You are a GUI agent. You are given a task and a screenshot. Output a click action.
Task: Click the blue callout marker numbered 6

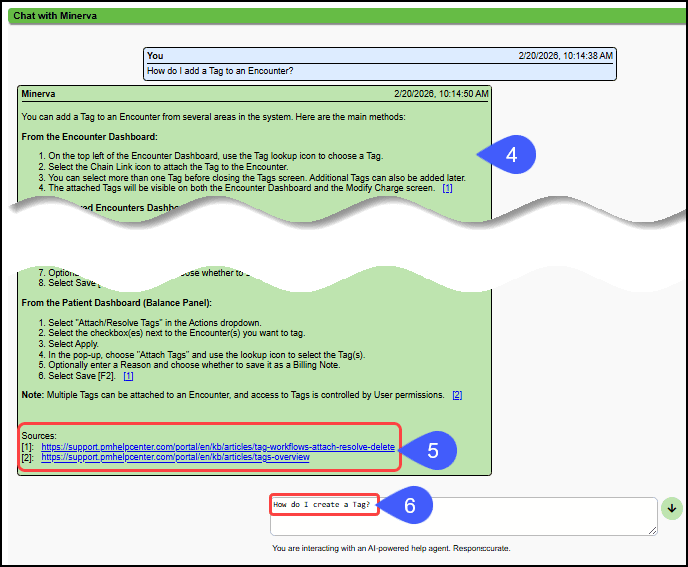click(408, 505)
